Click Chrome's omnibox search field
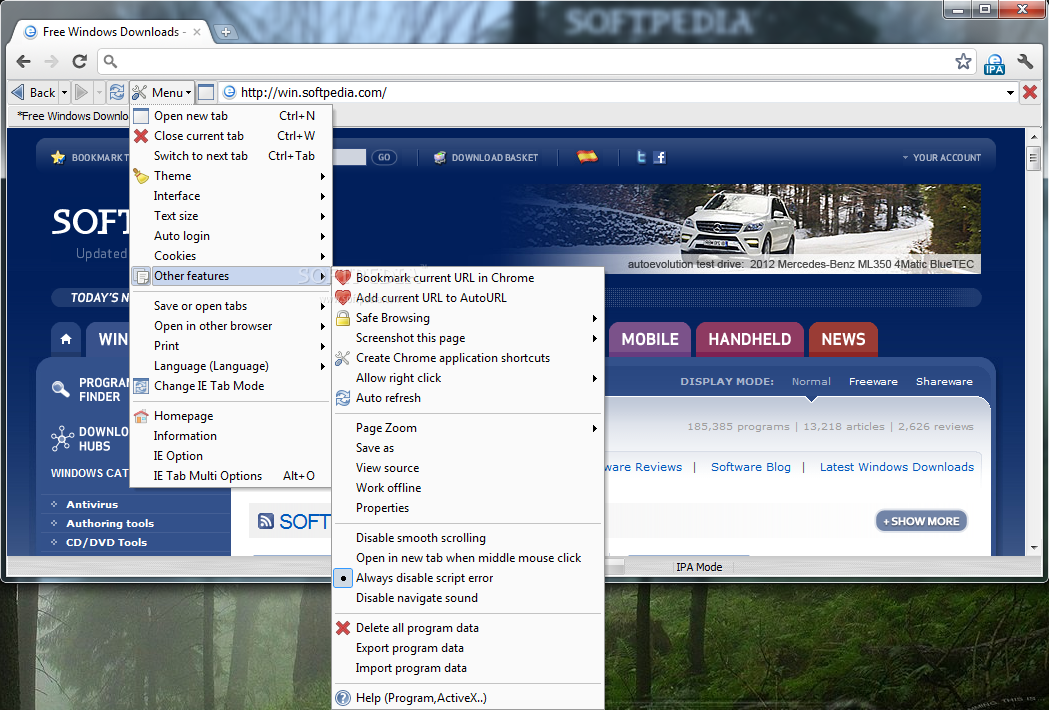1049x710 pixels. coord(529,62)
